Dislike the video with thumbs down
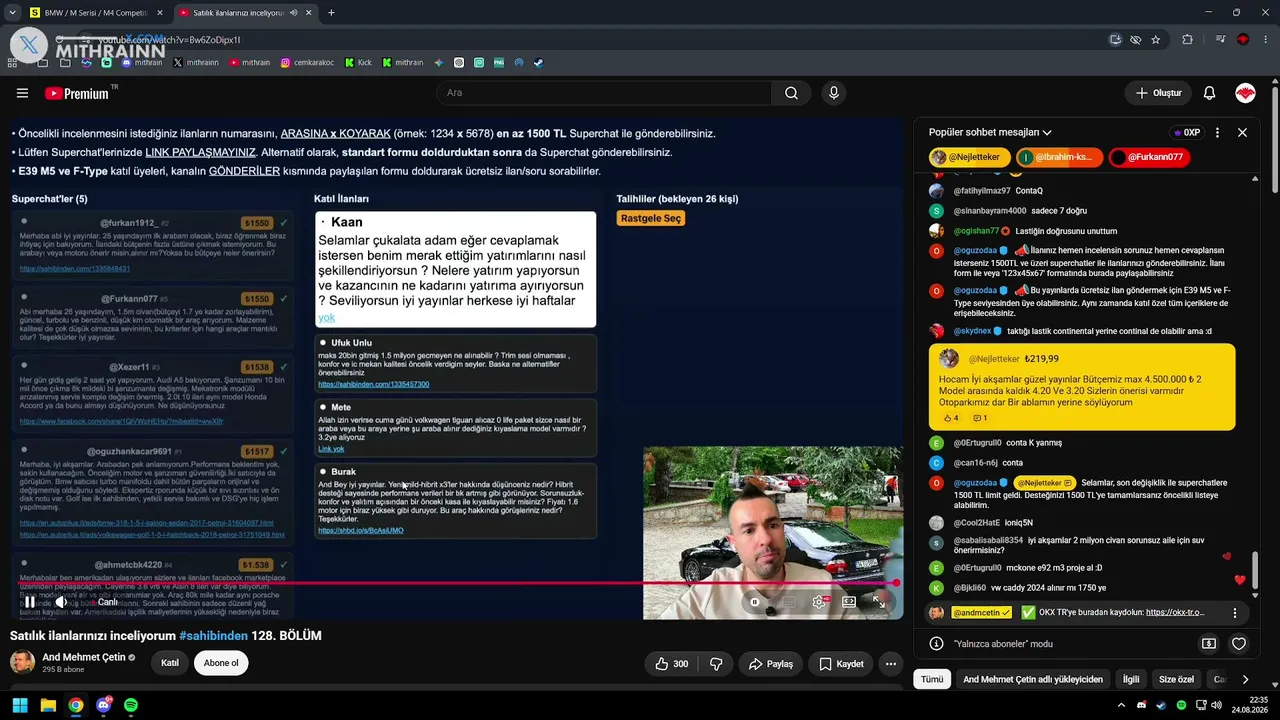 [x=716, y=663]
